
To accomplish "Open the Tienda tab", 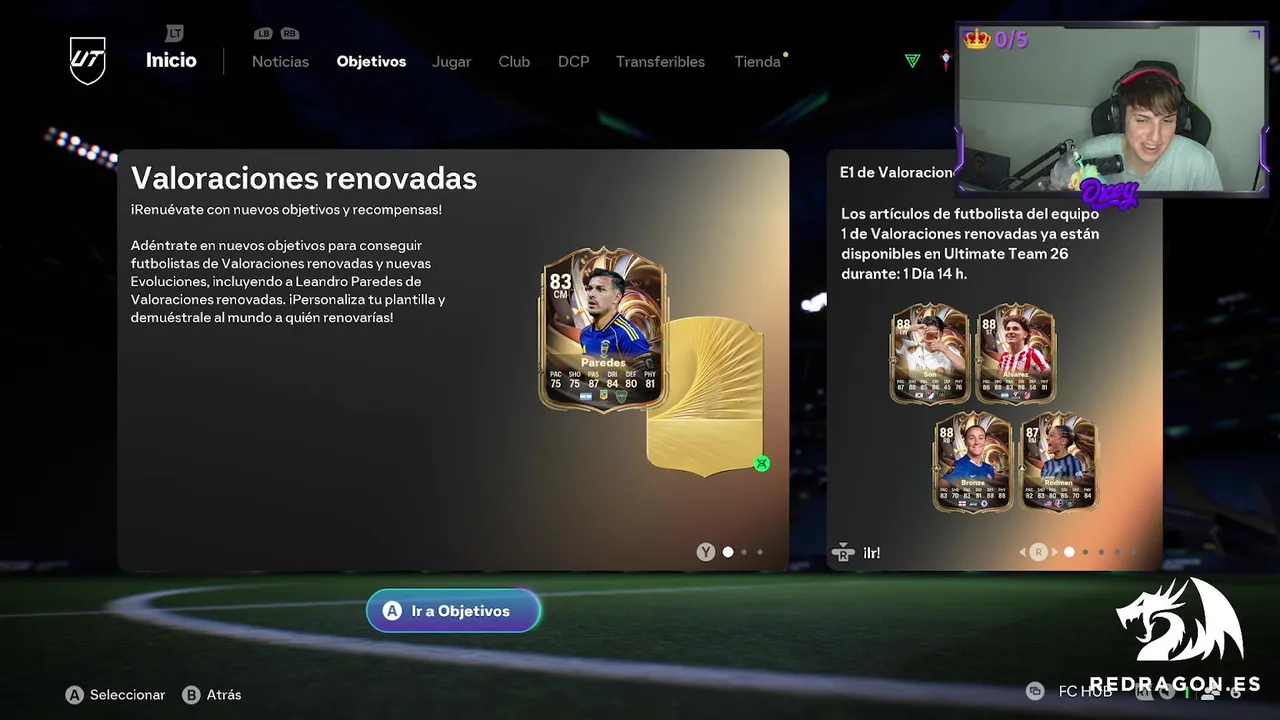I will (x=757, y=61).
